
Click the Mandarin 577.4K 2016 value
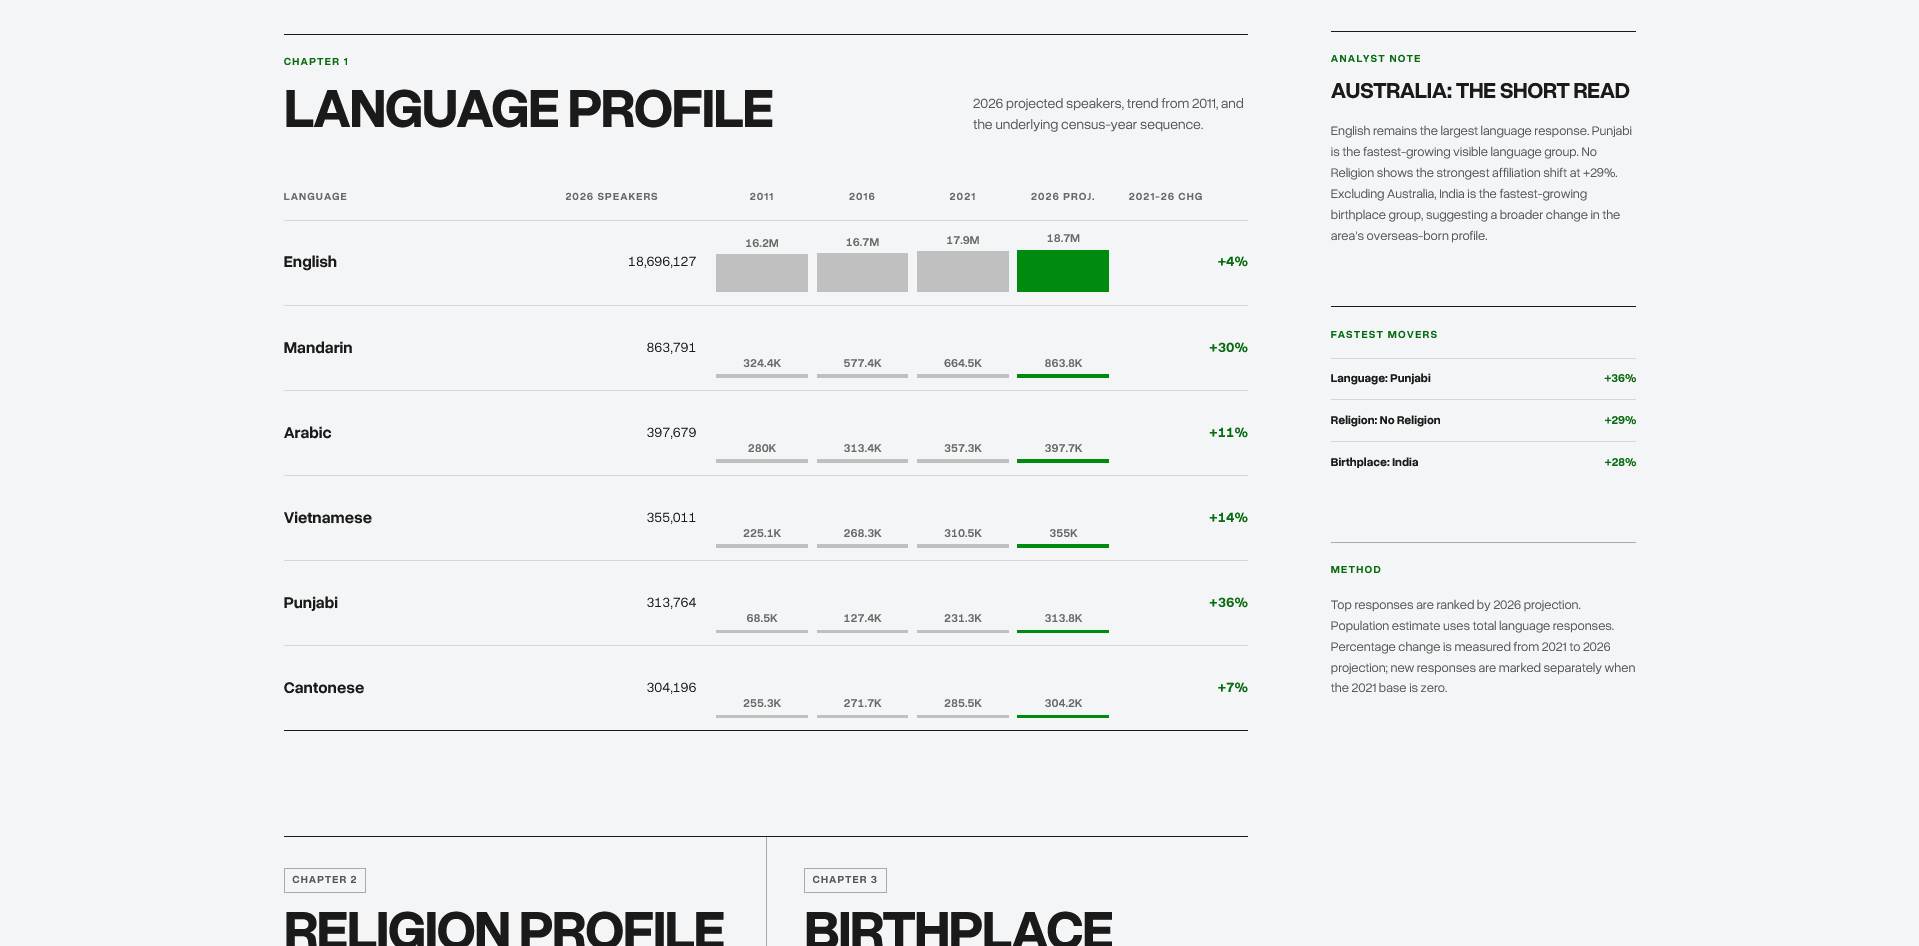tap(862, 364)
